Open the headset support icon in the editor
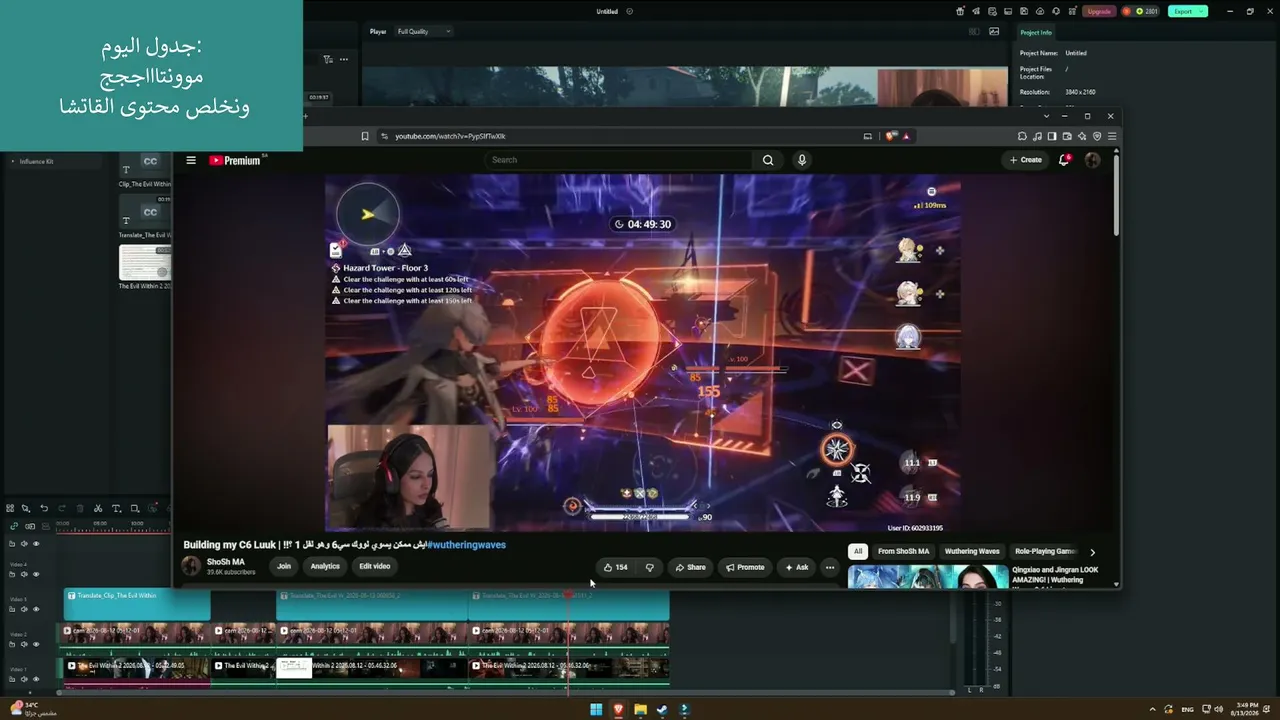Screen dimensions: 1280x720 click(1055, 11)
